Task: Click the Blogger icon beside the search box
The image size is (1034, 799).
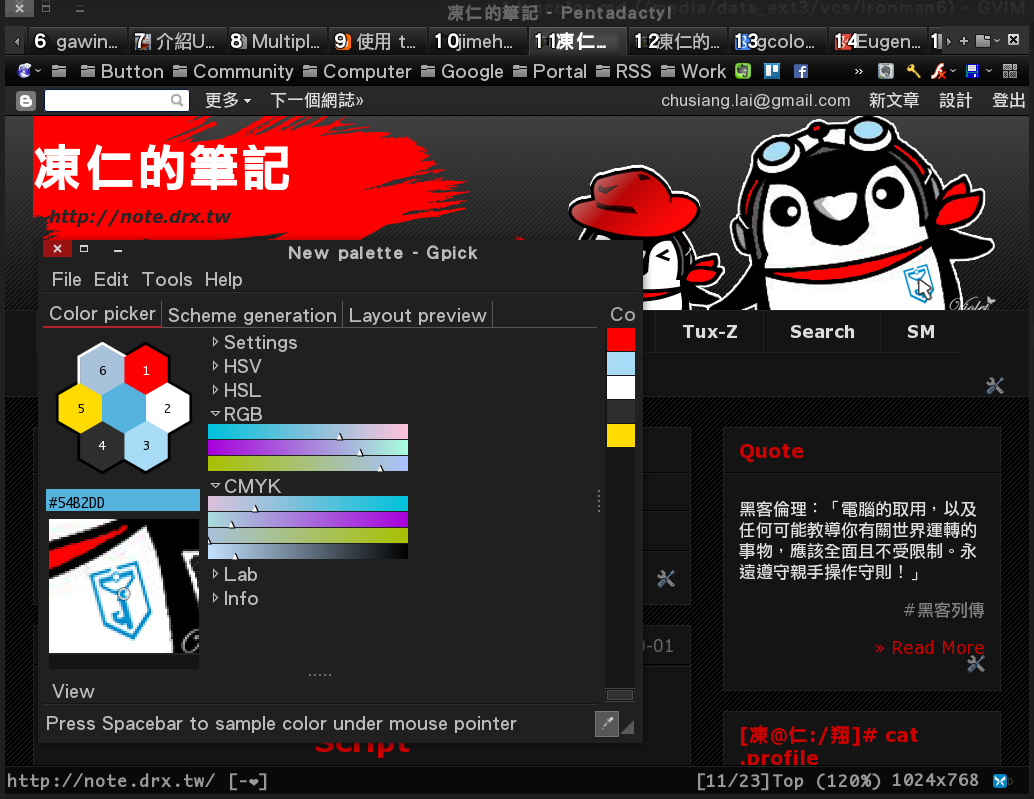Action: click(24, 100)
